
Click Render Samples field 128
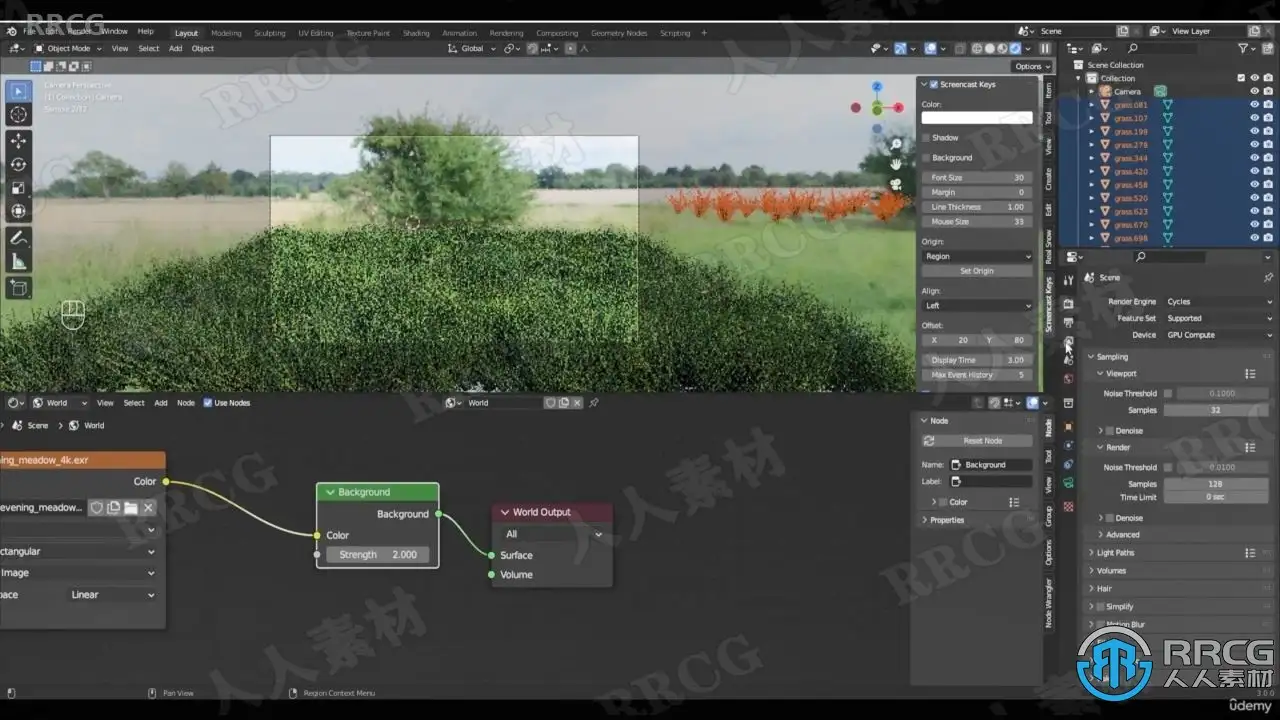click(1218, 484)
